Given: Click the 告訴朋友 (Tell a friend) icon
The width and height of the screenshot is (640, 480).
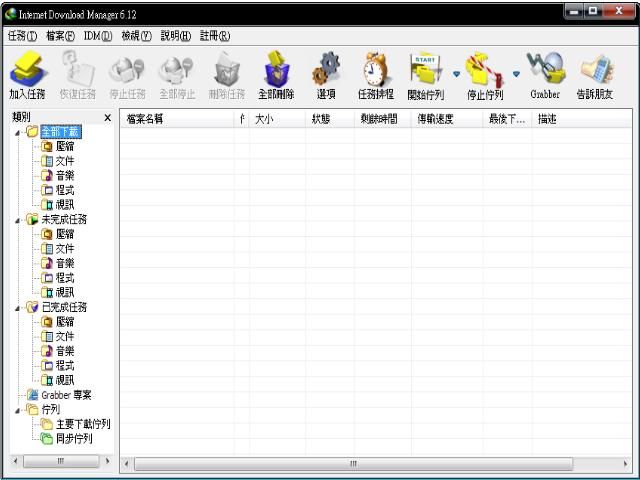Looking at the screenshot, I should [596, 76].
